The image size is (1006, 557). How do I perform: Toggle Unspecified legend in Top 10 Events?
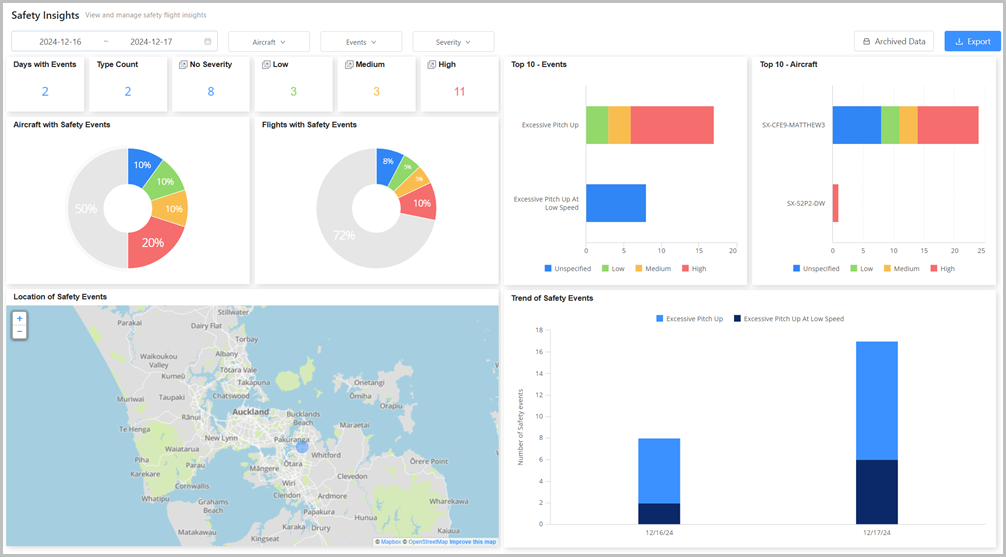pos(568,269)
